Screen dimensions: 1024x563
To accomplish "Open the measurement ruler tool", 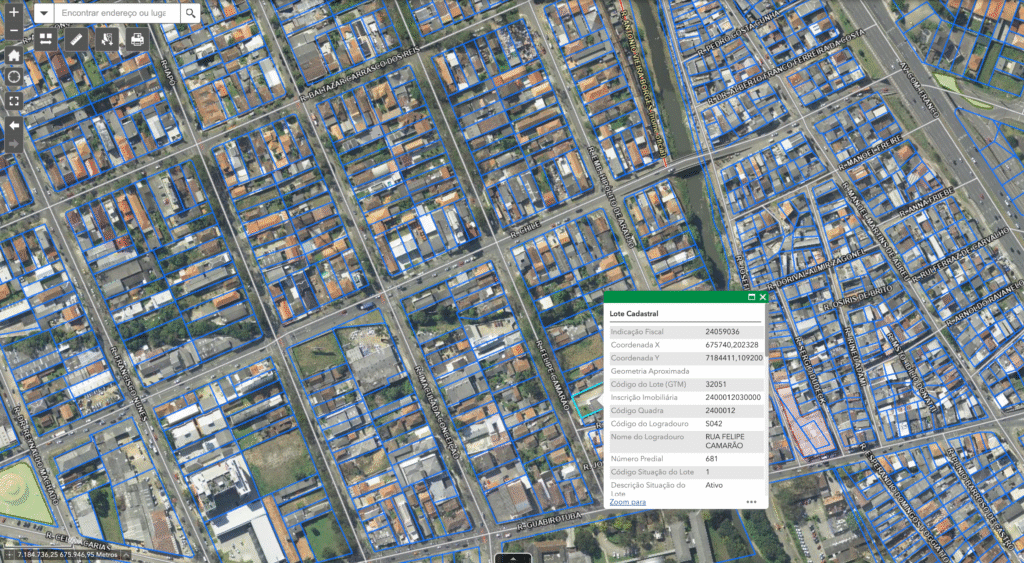I will (x=76, y=39).
